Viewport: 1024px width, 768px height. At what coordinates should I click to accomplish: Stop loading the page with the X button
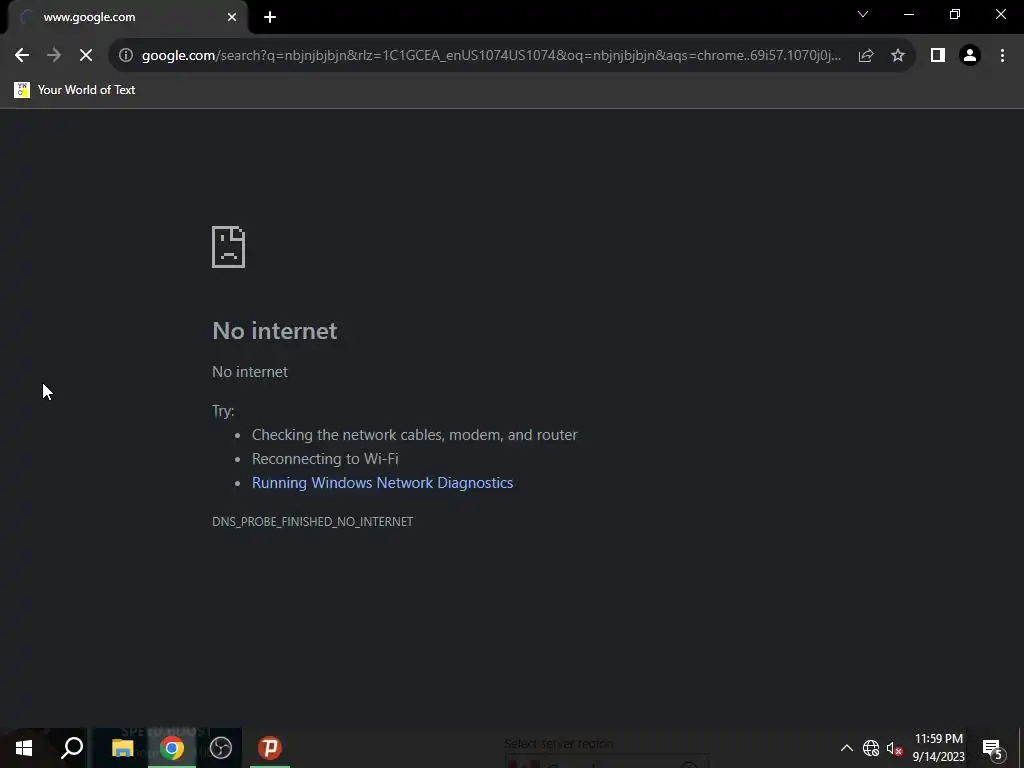[86, 56]
